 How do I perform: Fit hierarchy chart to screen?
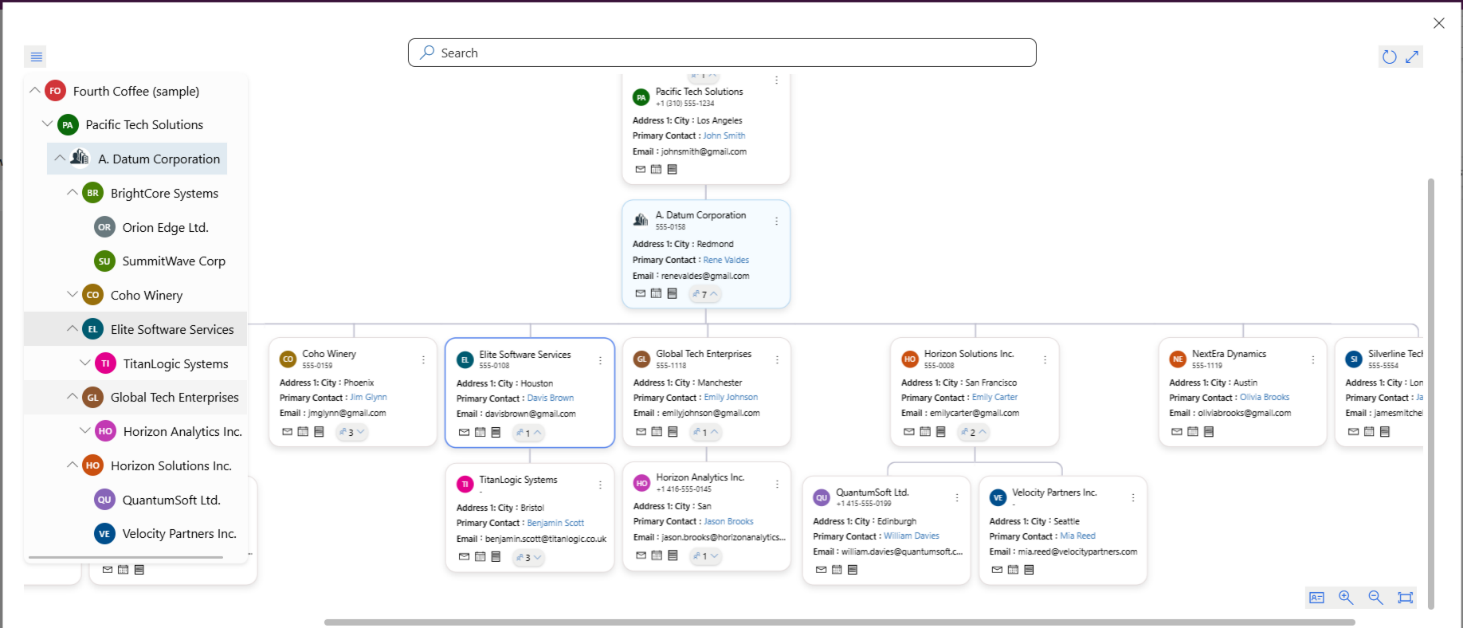pos(1405,597)
